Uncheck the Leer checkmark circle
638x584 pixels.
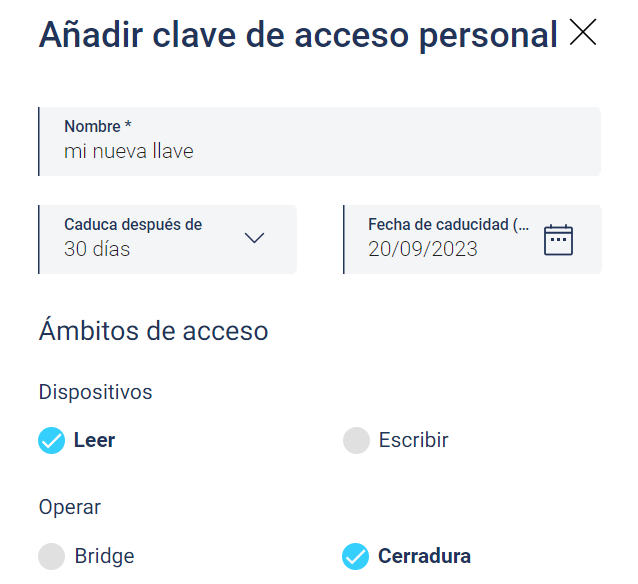click(51, 440)
